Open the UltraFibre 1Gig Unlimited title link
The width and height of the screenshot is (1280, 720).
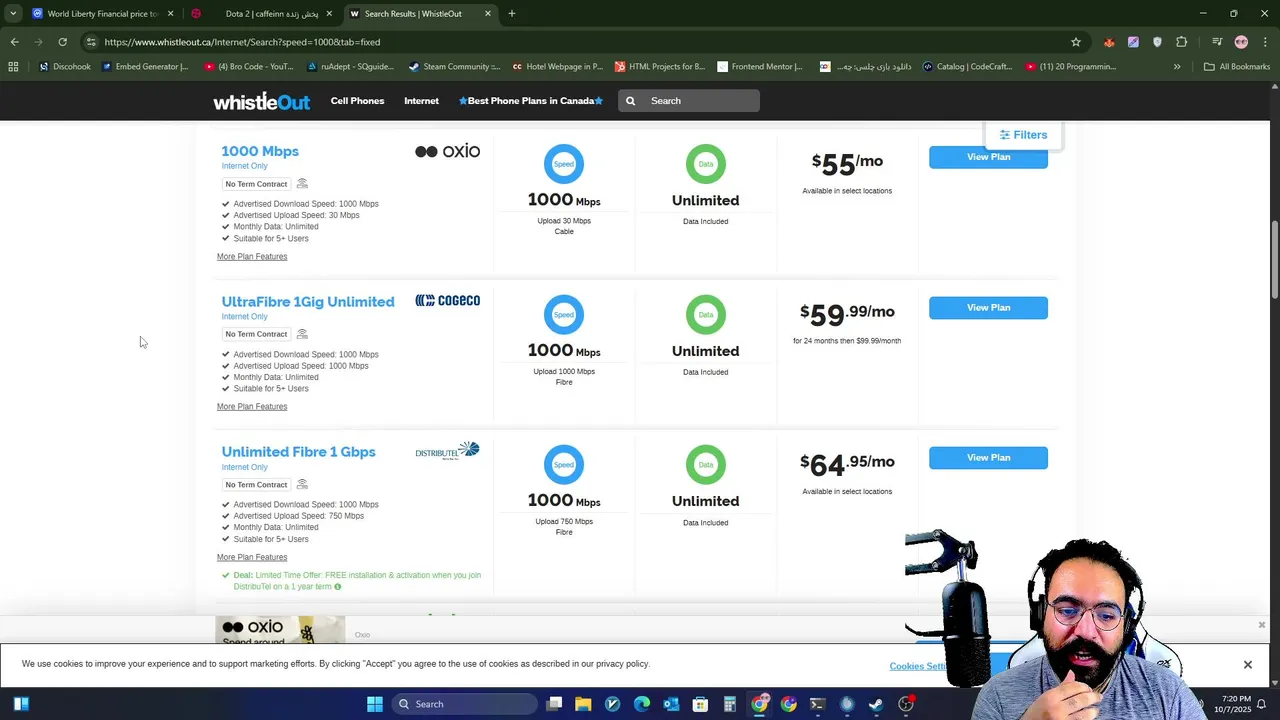[x=308, y=302]
